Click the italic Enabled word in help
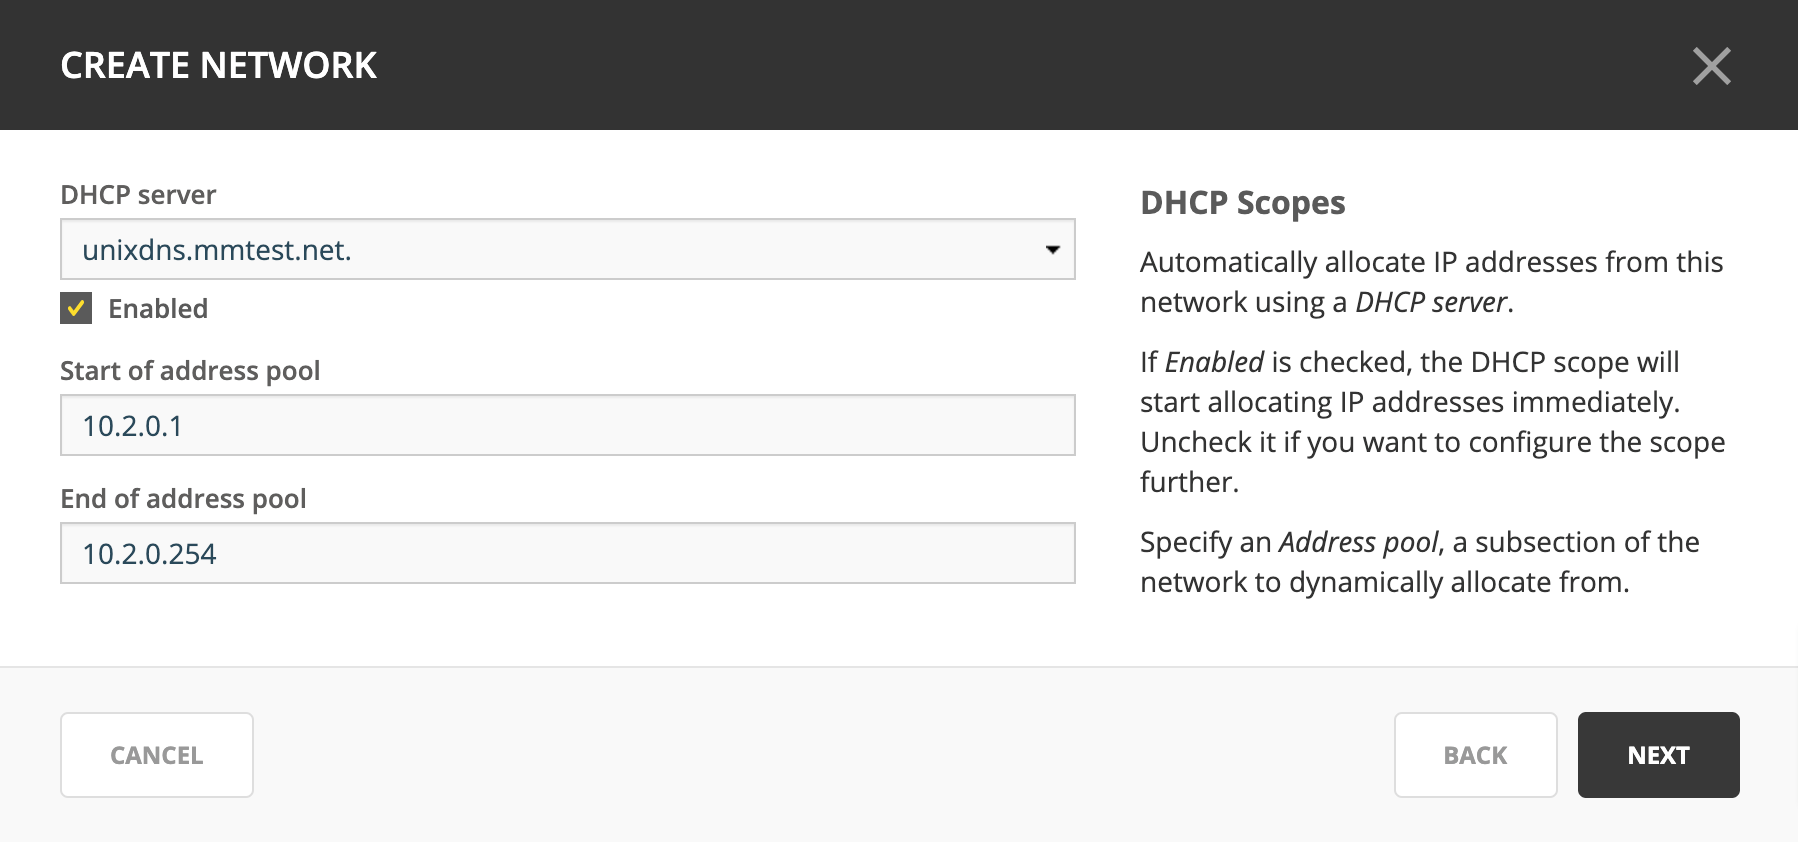The height and width of the screenshot is (842, 1798). pyautogui.click(x=1214, y=362)
